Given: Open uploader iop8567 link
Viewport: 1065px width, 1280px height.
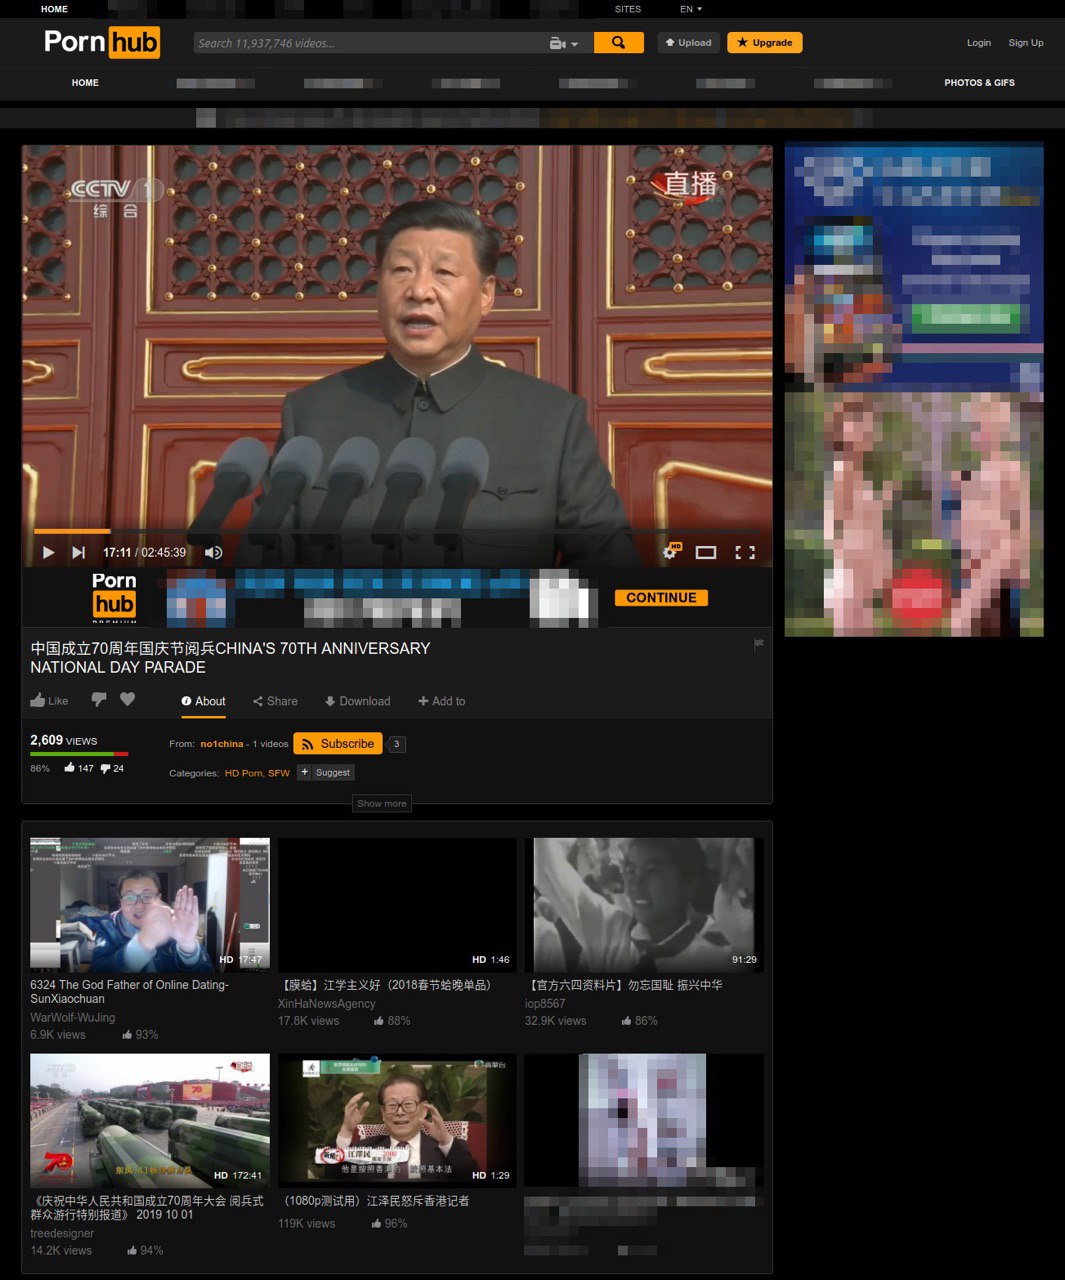Looking at the screenshot, I should click(545, 1004).
